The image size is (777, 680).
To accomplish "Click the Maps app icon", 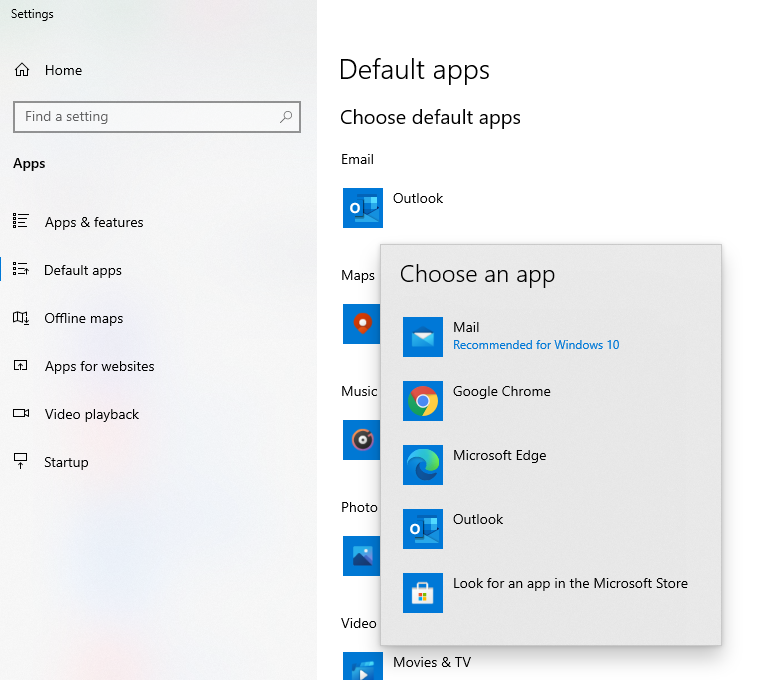I will (x=362, y=324).
